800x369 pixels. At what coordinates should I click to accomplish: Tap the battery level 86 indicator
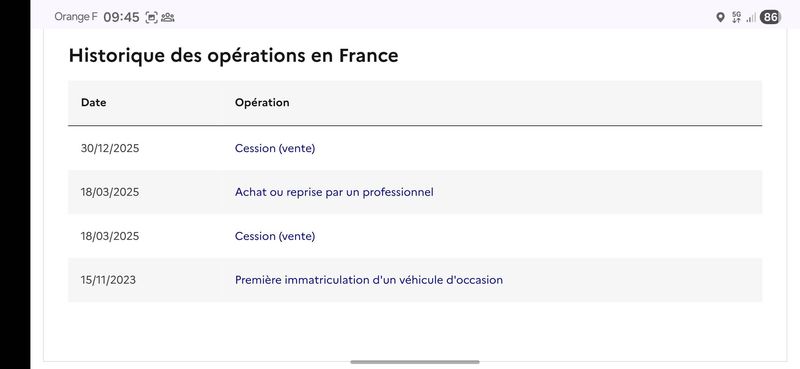tap(770, 17)
